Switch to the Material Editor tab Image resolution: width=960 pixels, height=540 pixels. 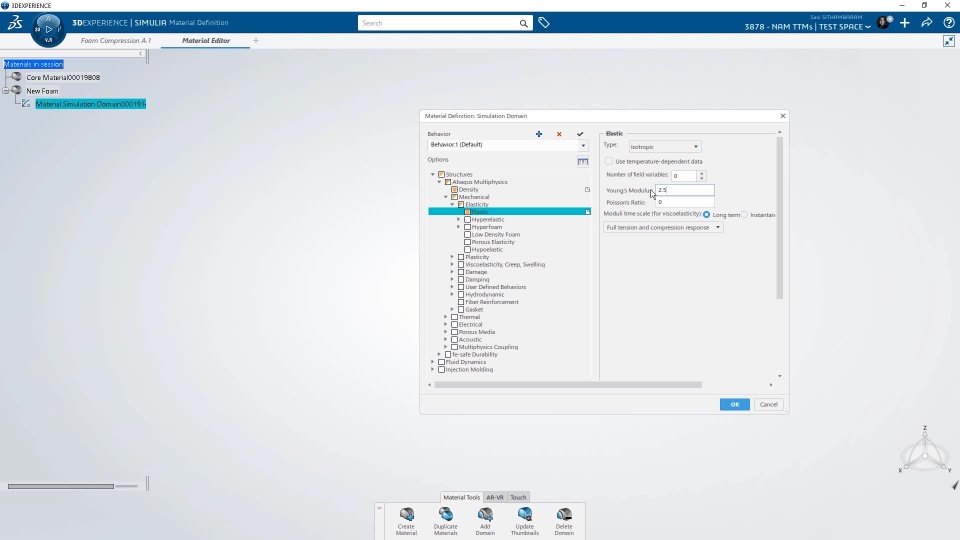click(x=206, y=40)
